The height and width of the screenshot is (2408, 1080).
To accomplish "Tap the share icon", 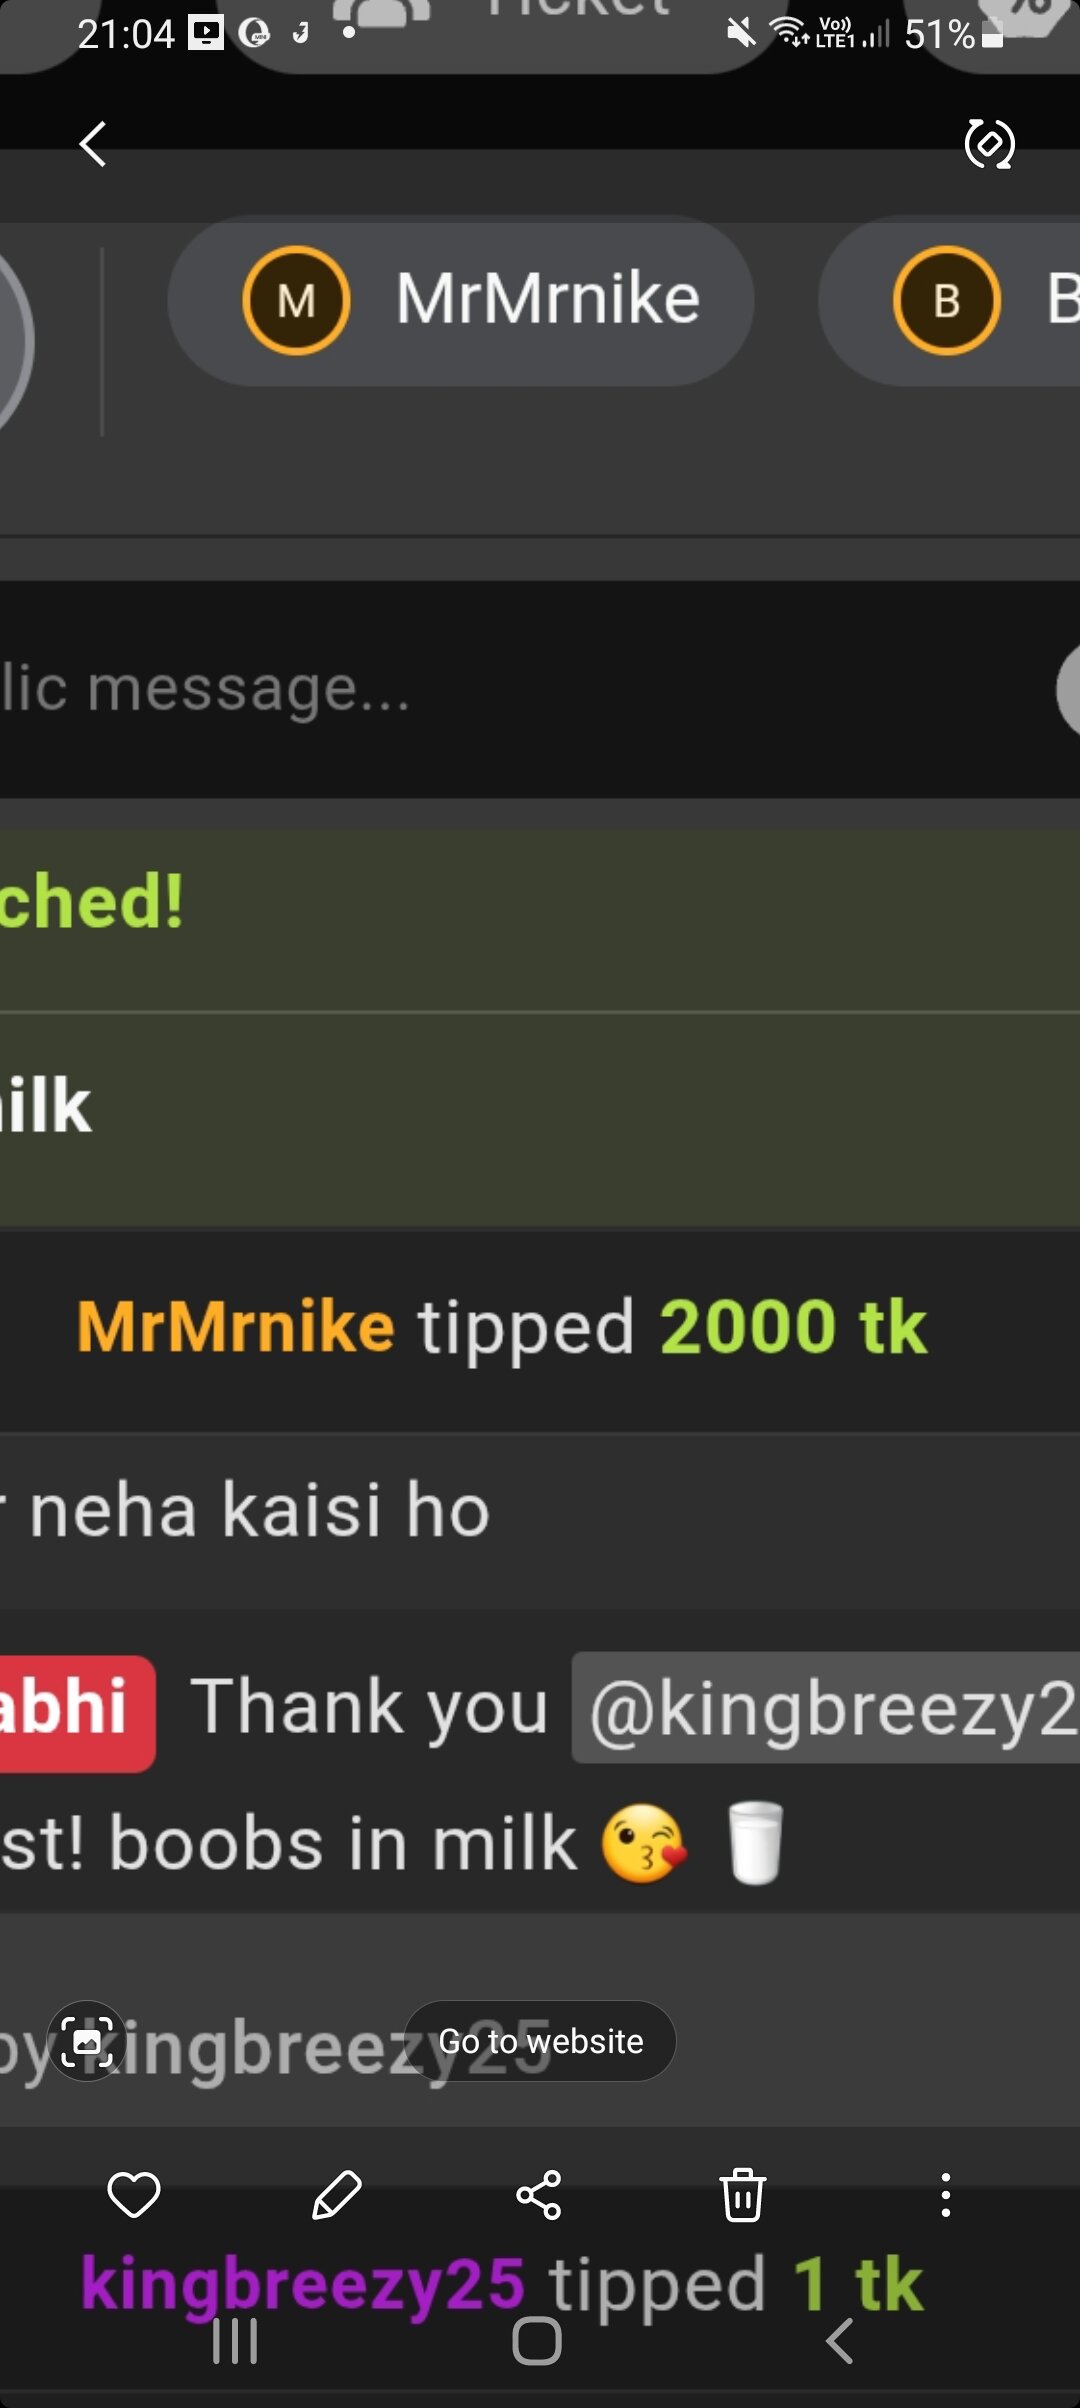I will [539, 2195].
